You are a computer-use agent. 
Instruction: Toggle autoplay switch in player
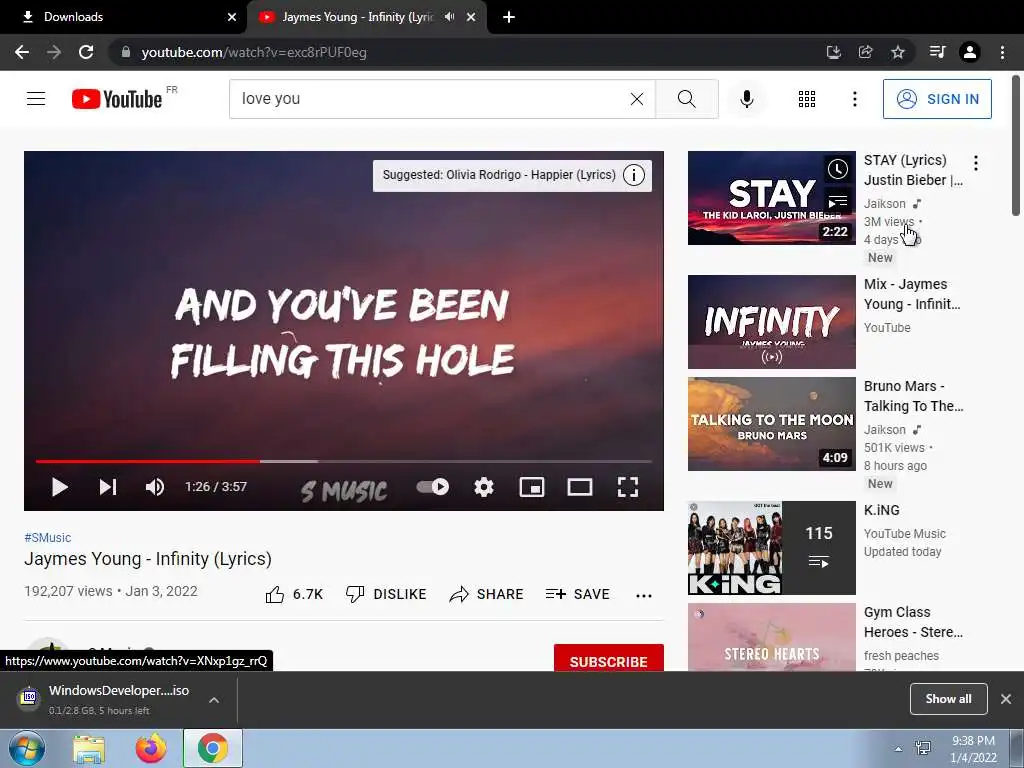pos(432,487)
